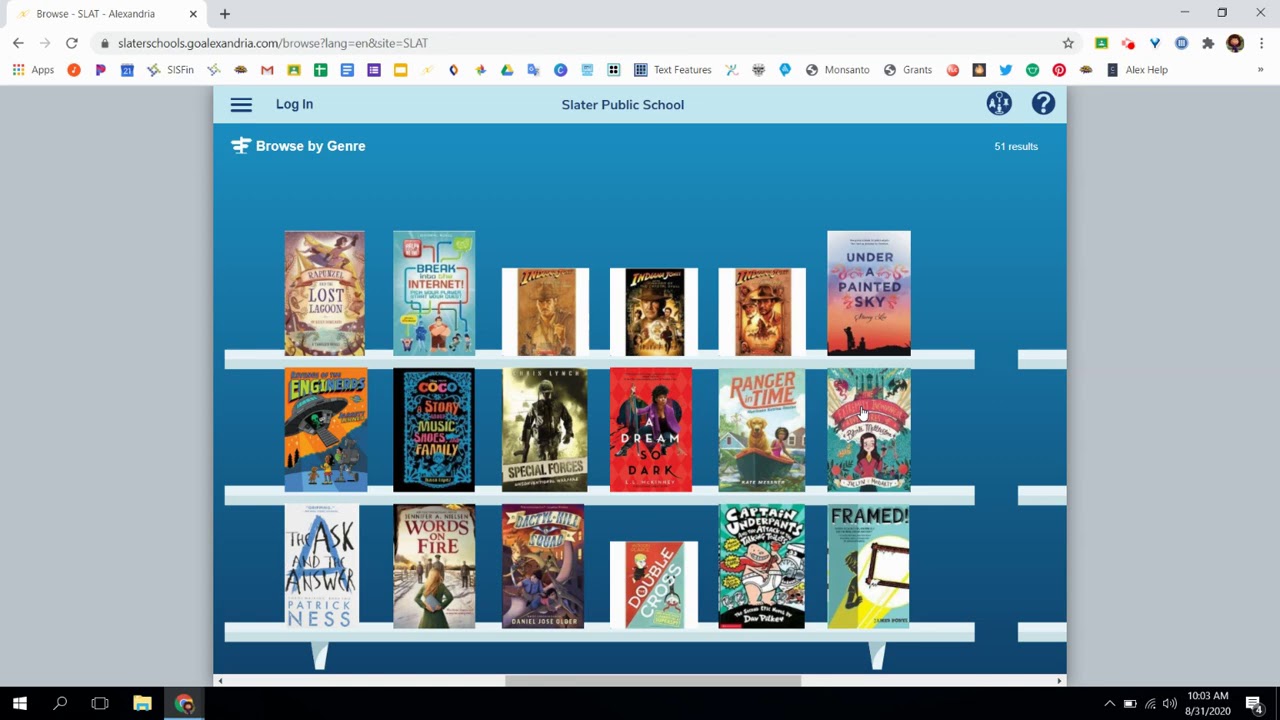Click the Log In link
The image size is (1280, 720).
(x=294, y=104)
